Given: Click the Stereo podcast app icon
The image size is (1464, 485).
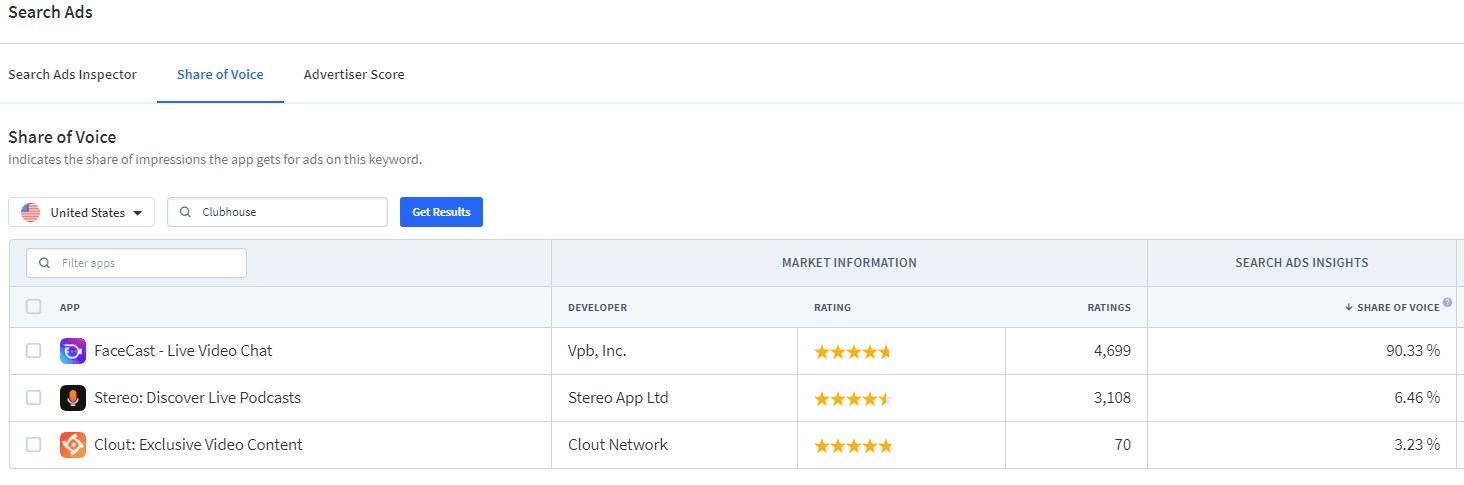Looking at the screenshot, I should click(x=73, y=398).
